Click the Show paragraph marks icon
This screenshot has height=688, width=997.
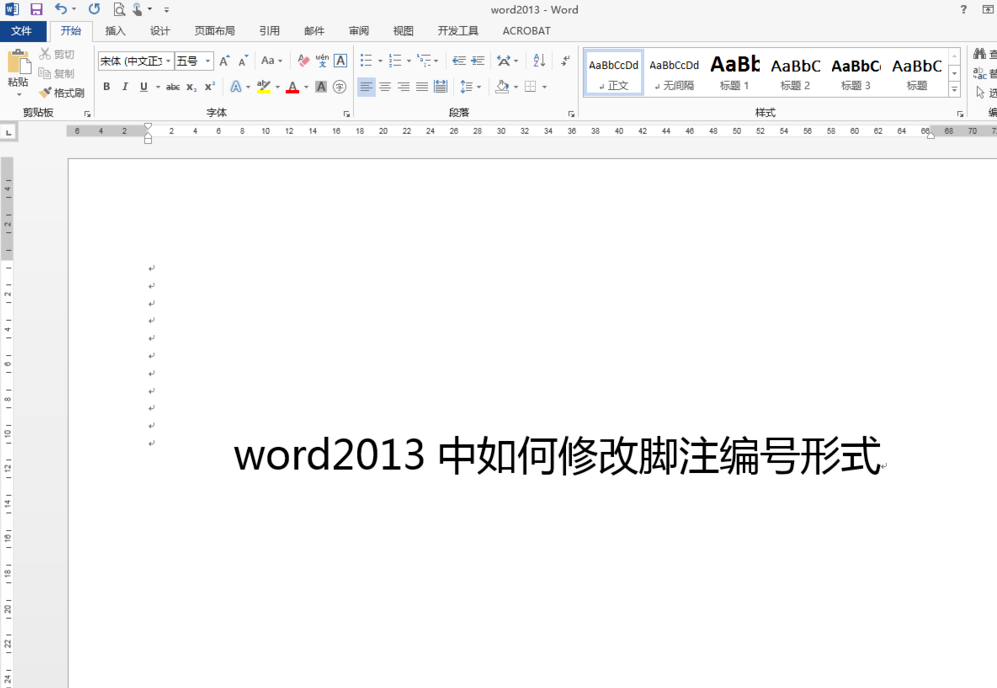tap(565, 61)
